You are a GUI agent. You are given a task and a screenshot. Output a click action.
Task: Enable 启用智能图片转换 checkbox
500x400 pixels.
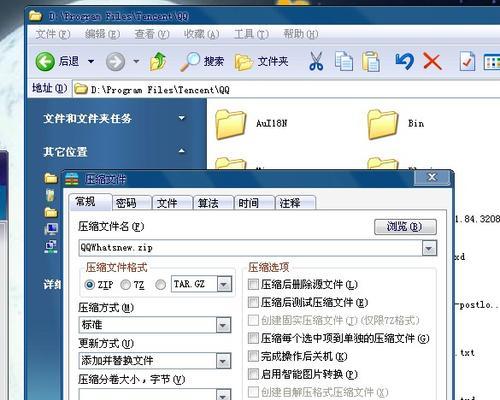point(253,374)
